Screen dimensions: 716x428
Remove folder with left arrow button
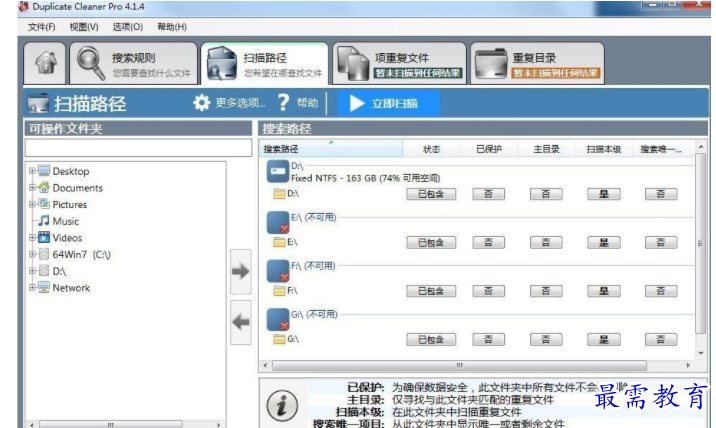click(x=241, y=322)
